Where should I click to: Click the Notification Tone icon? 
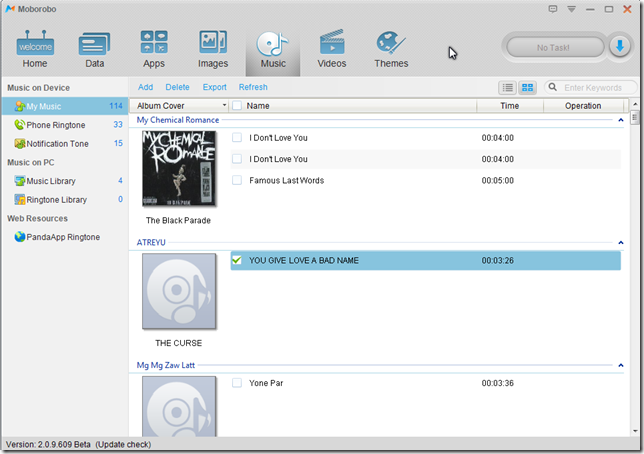[19, 143]
